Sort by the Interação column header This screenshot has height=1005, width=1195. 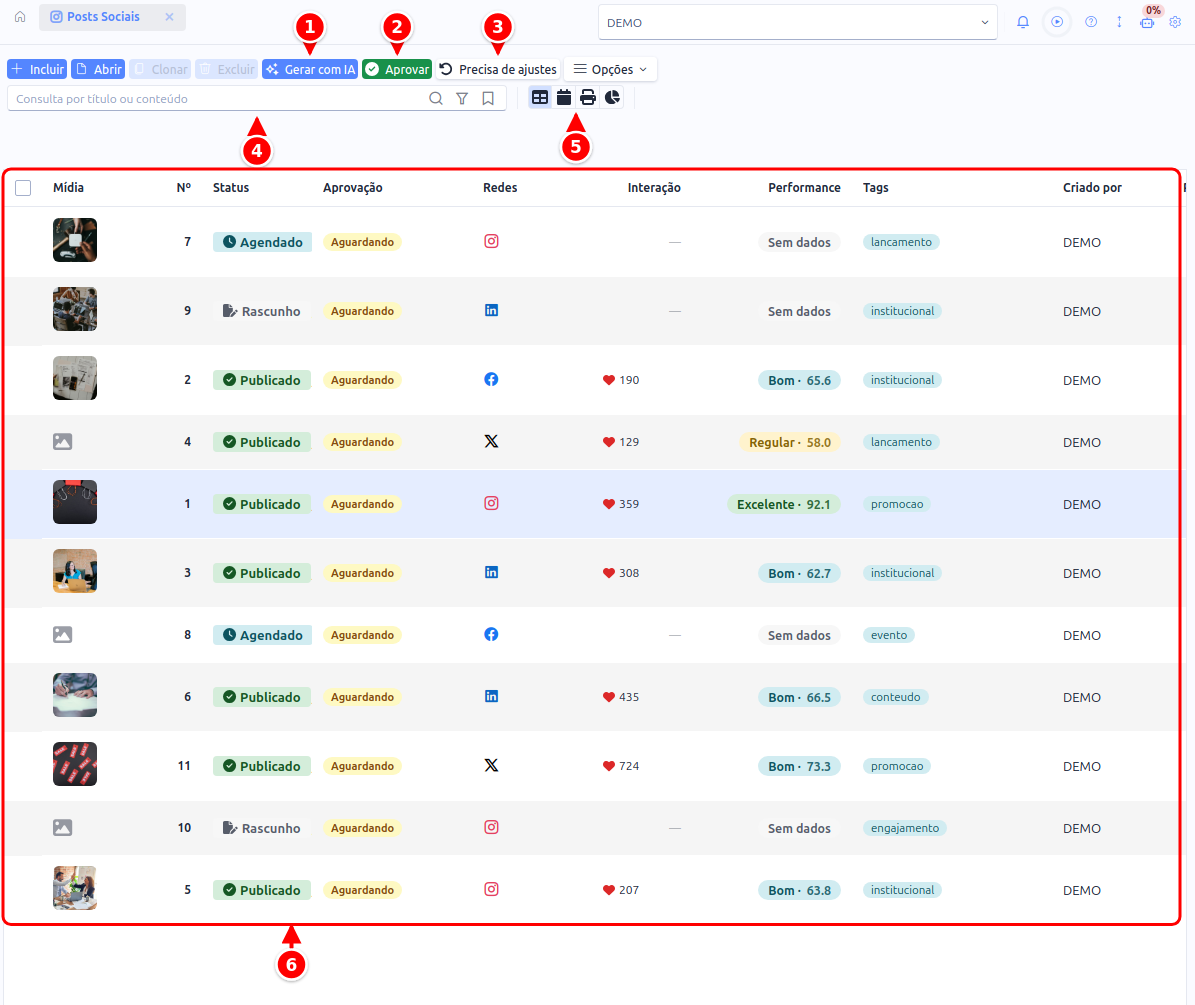(654, 187)
